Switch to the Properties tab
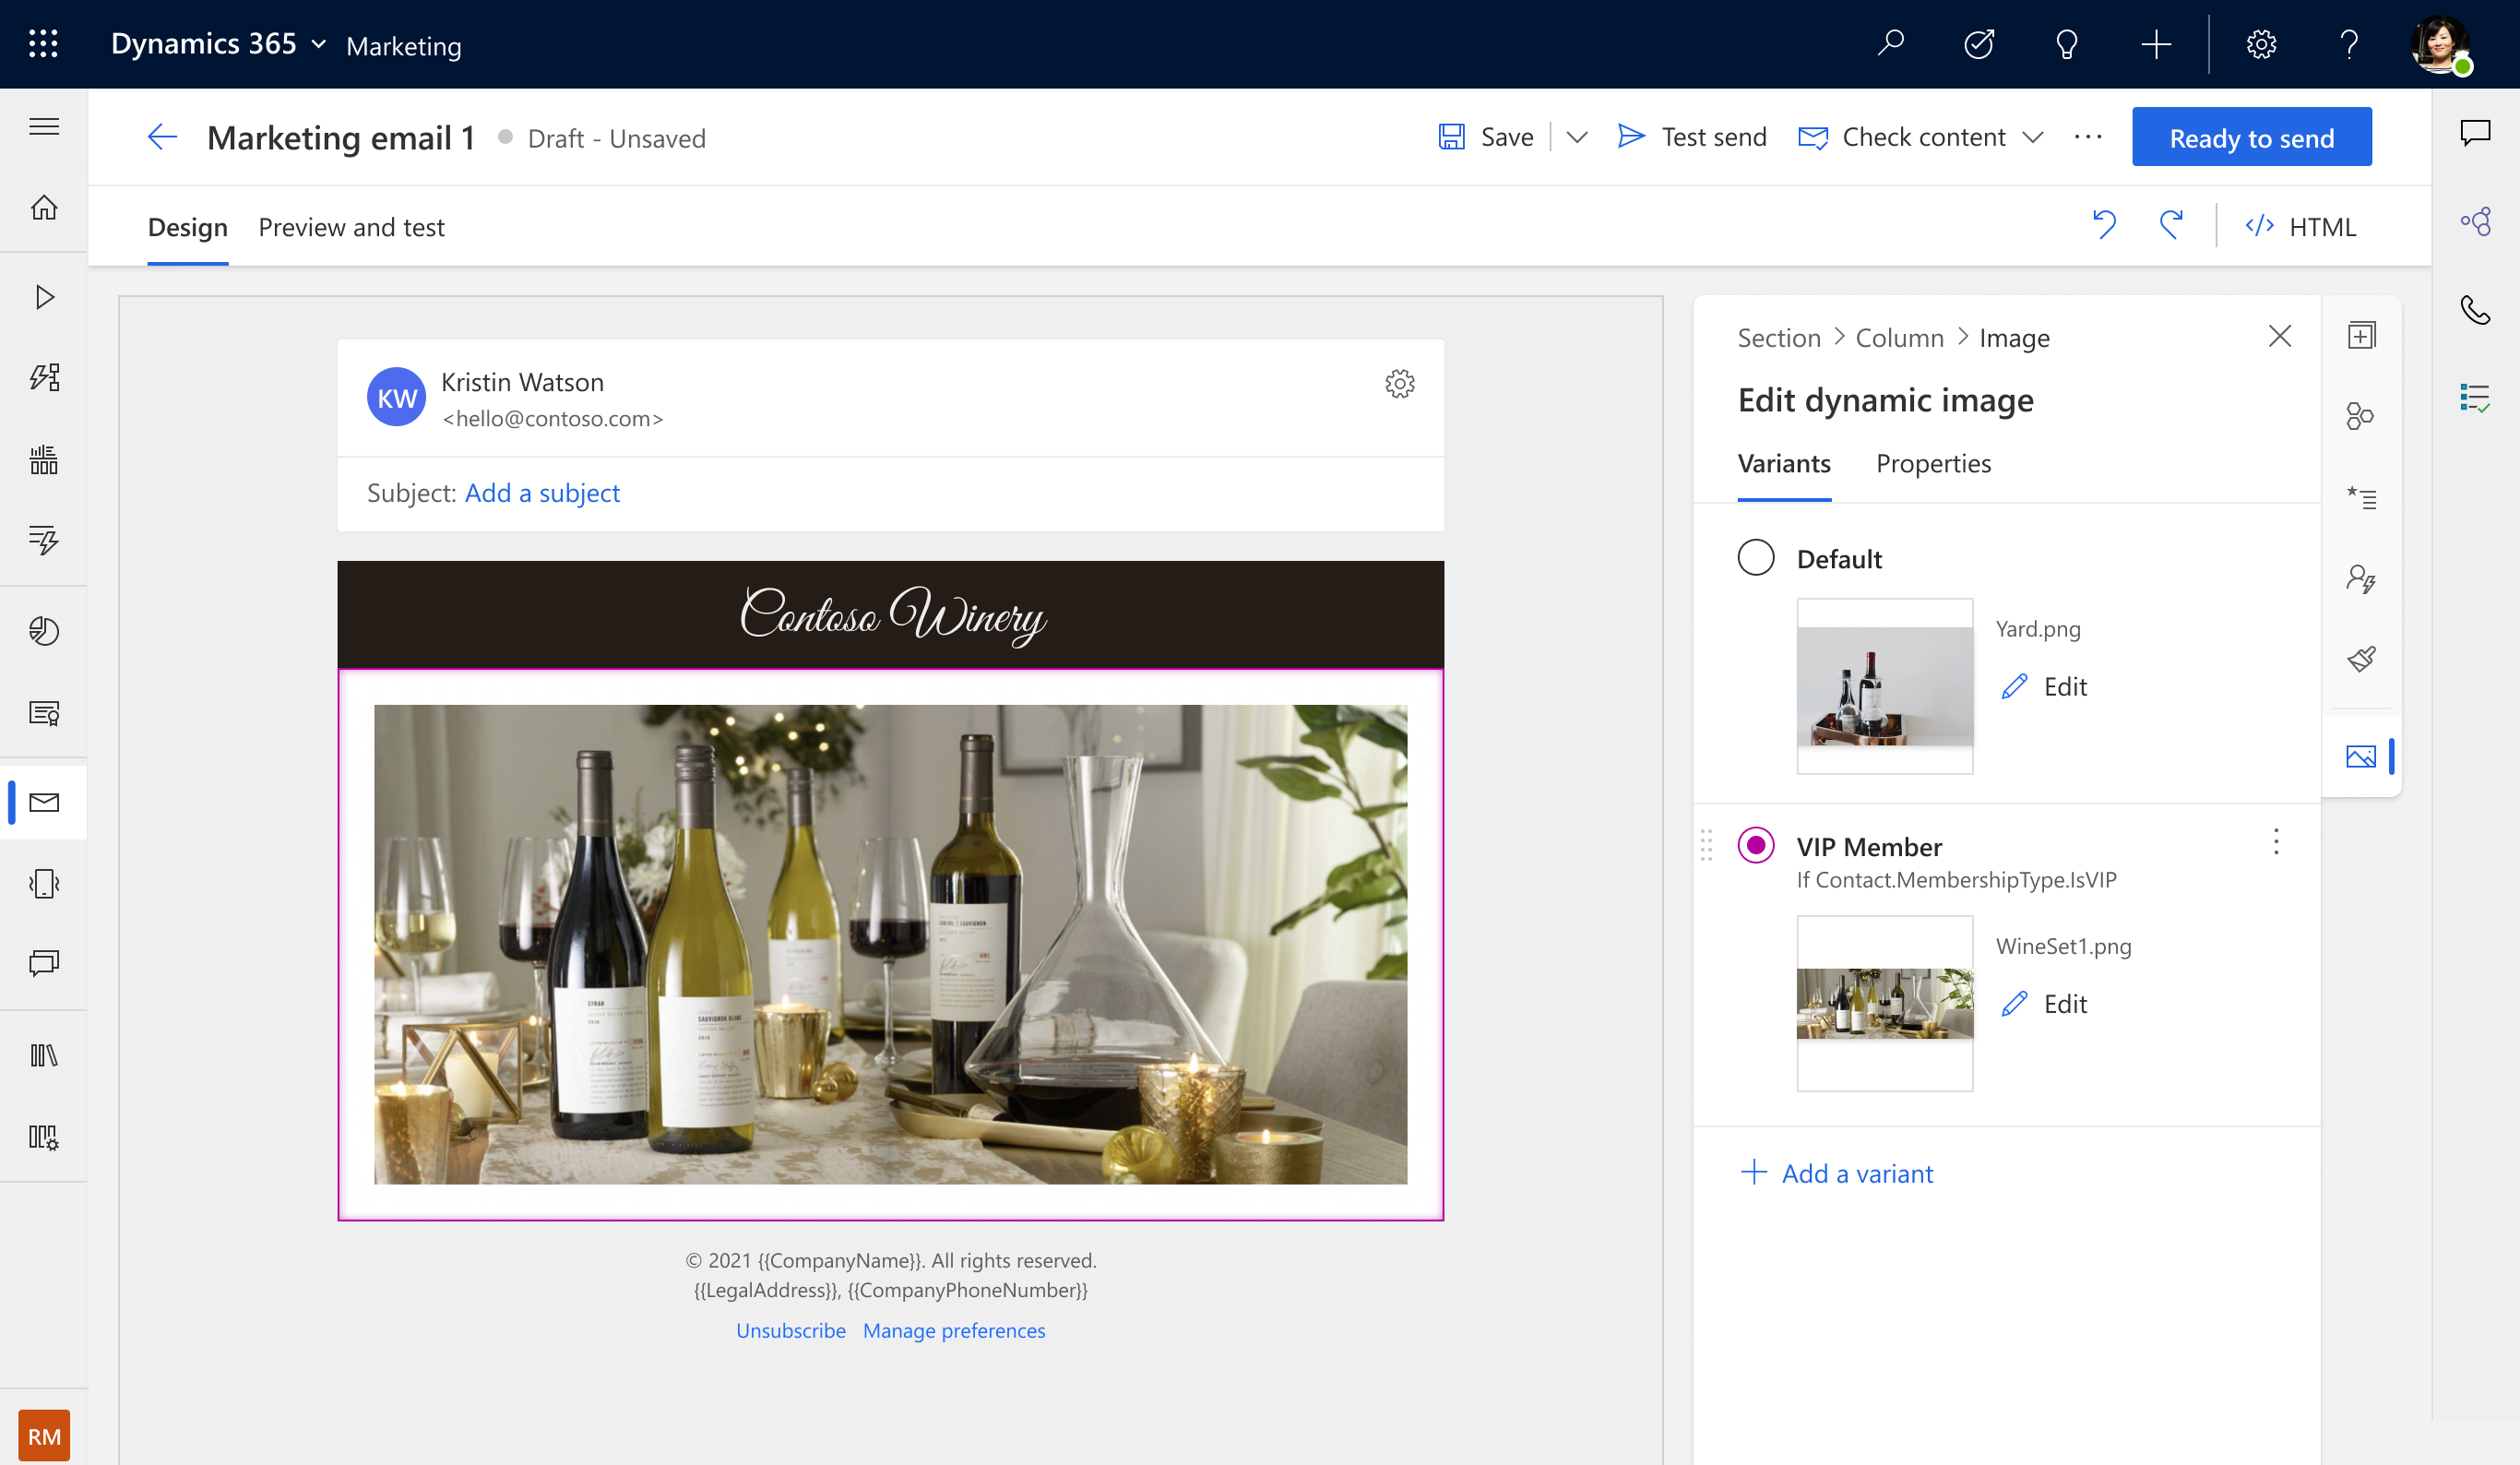The image size is (2520, 1465). pos(1932,464)
